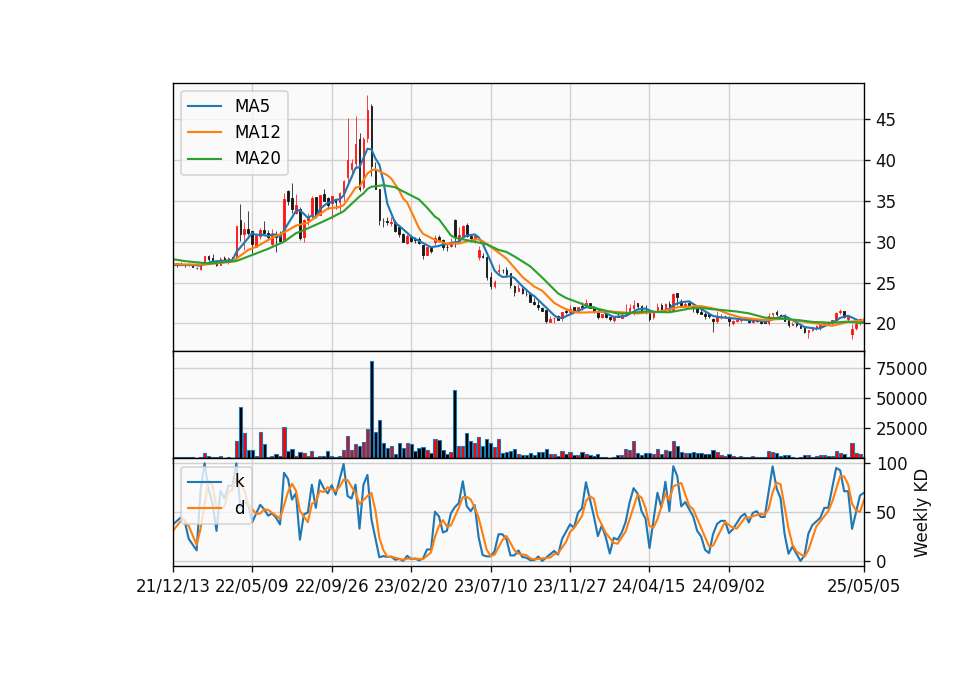Click the blue MA5 legend line sample
The width and height of the screenshot is (960, 690).
pyautogui.click(x=204, y=106)
